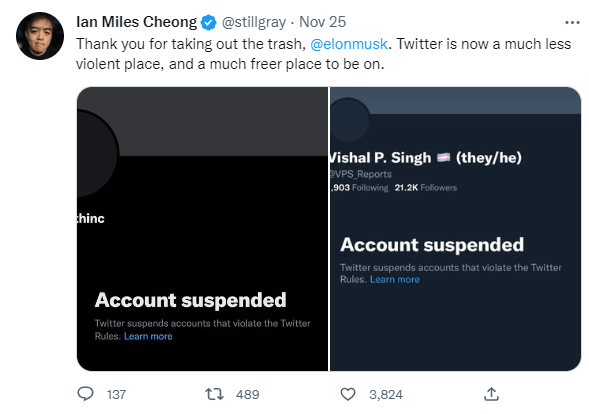Screen dimensions: 589x414
Task: Click the 137 replies count
Action: [116, 394]
